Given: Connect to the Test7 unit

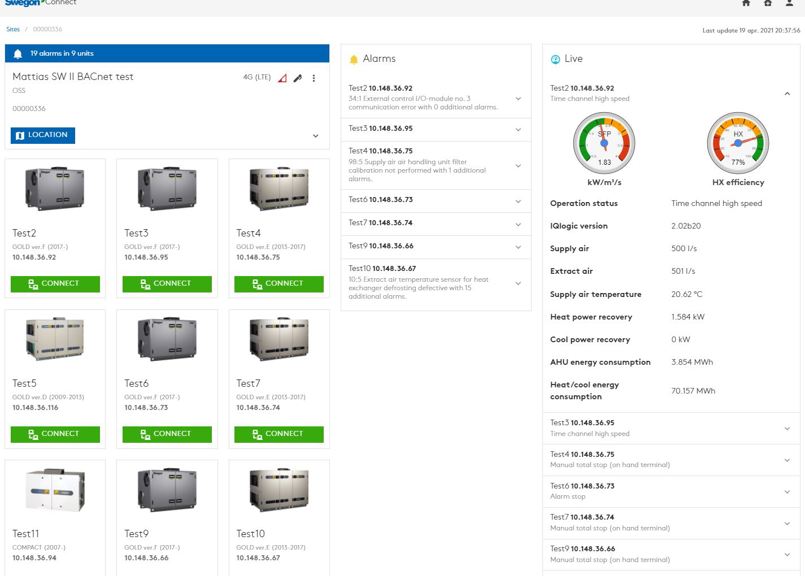Looking at the screenshot, I should [x=279, y=434].
